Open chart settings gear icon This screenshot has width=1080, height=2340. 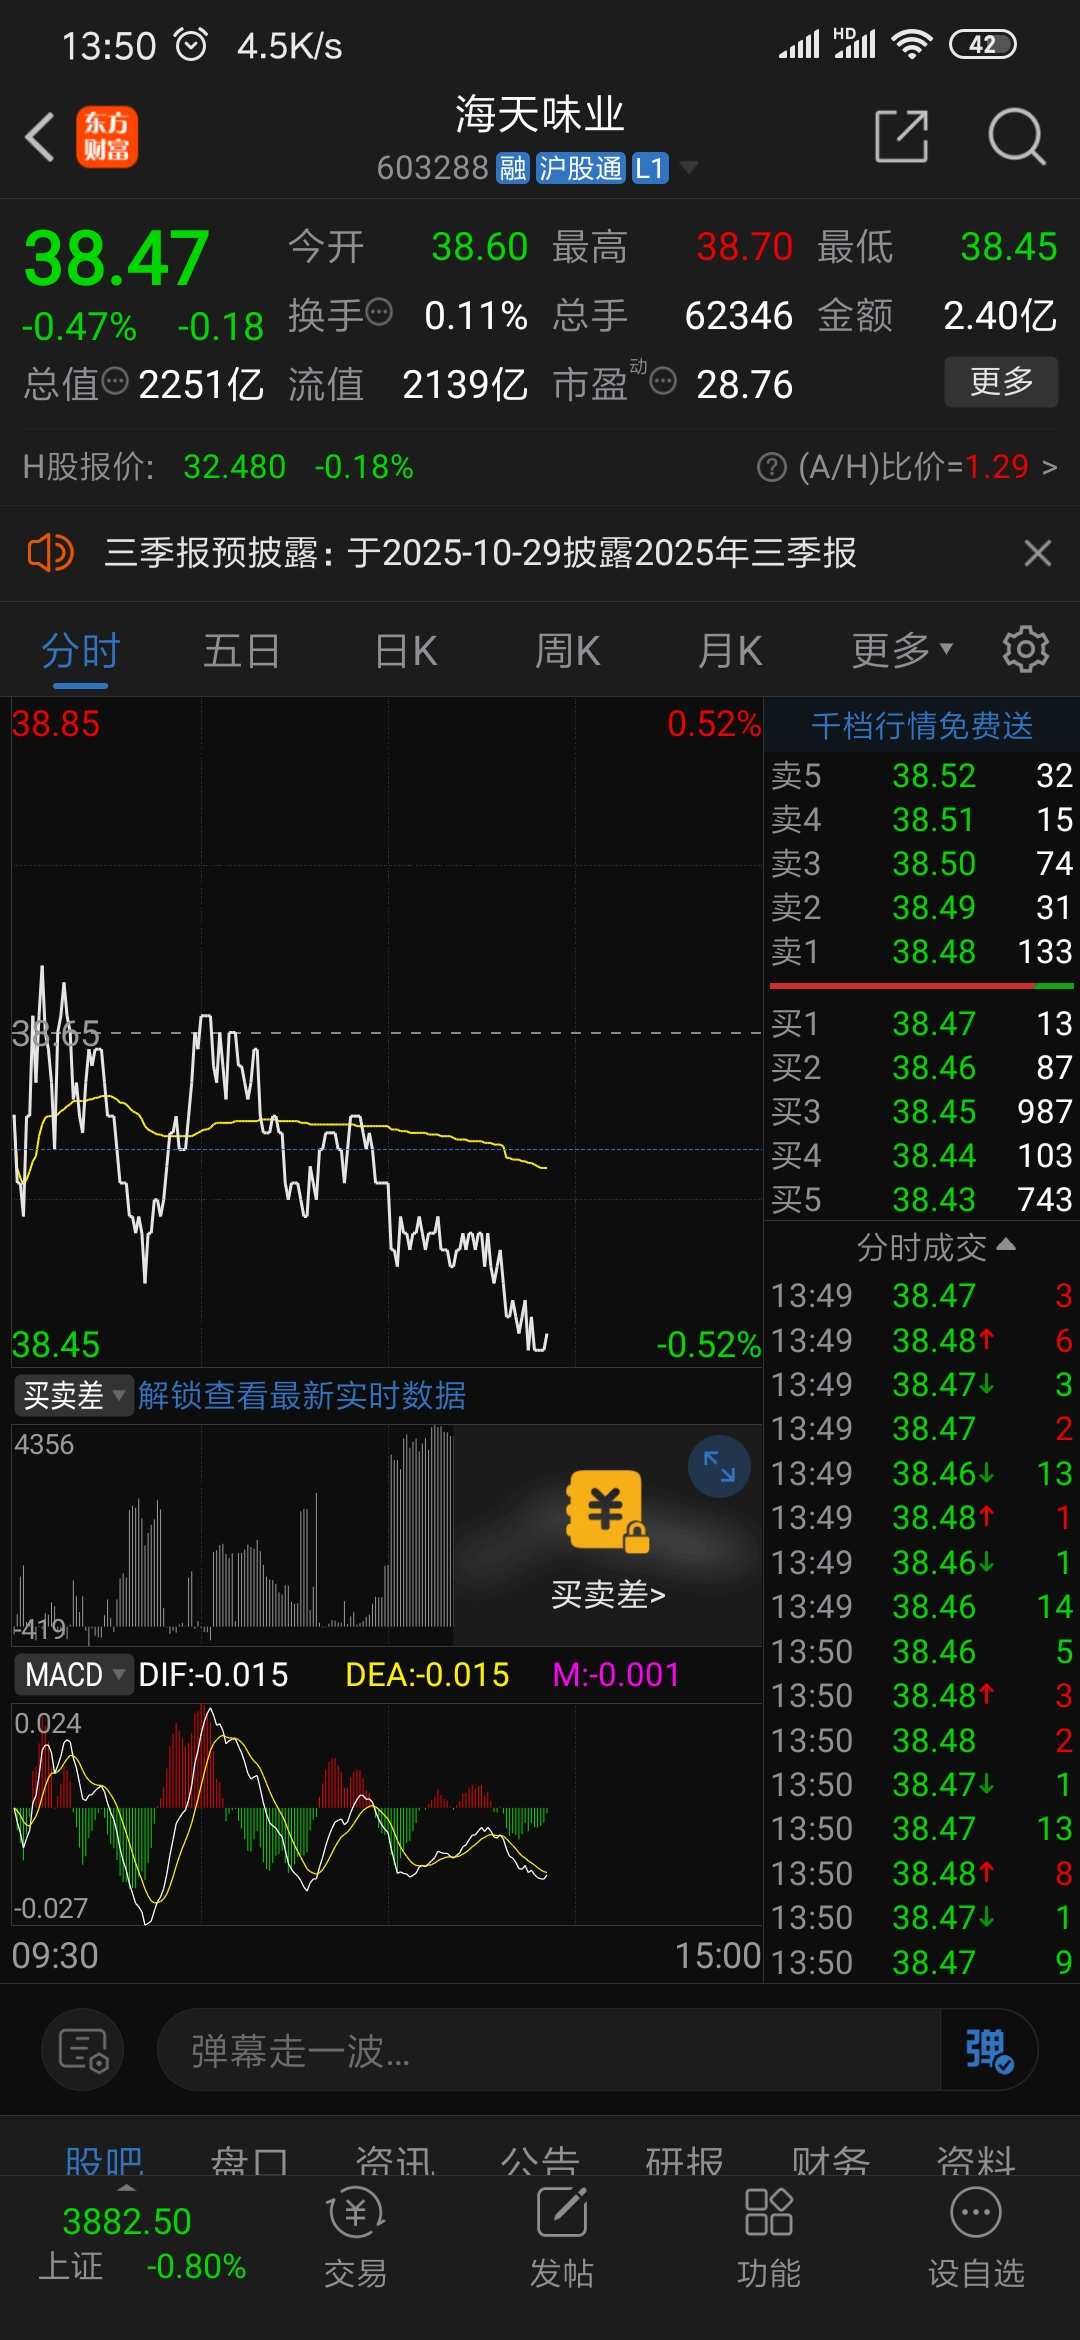pyautogui.click(x=1026, y=650)
